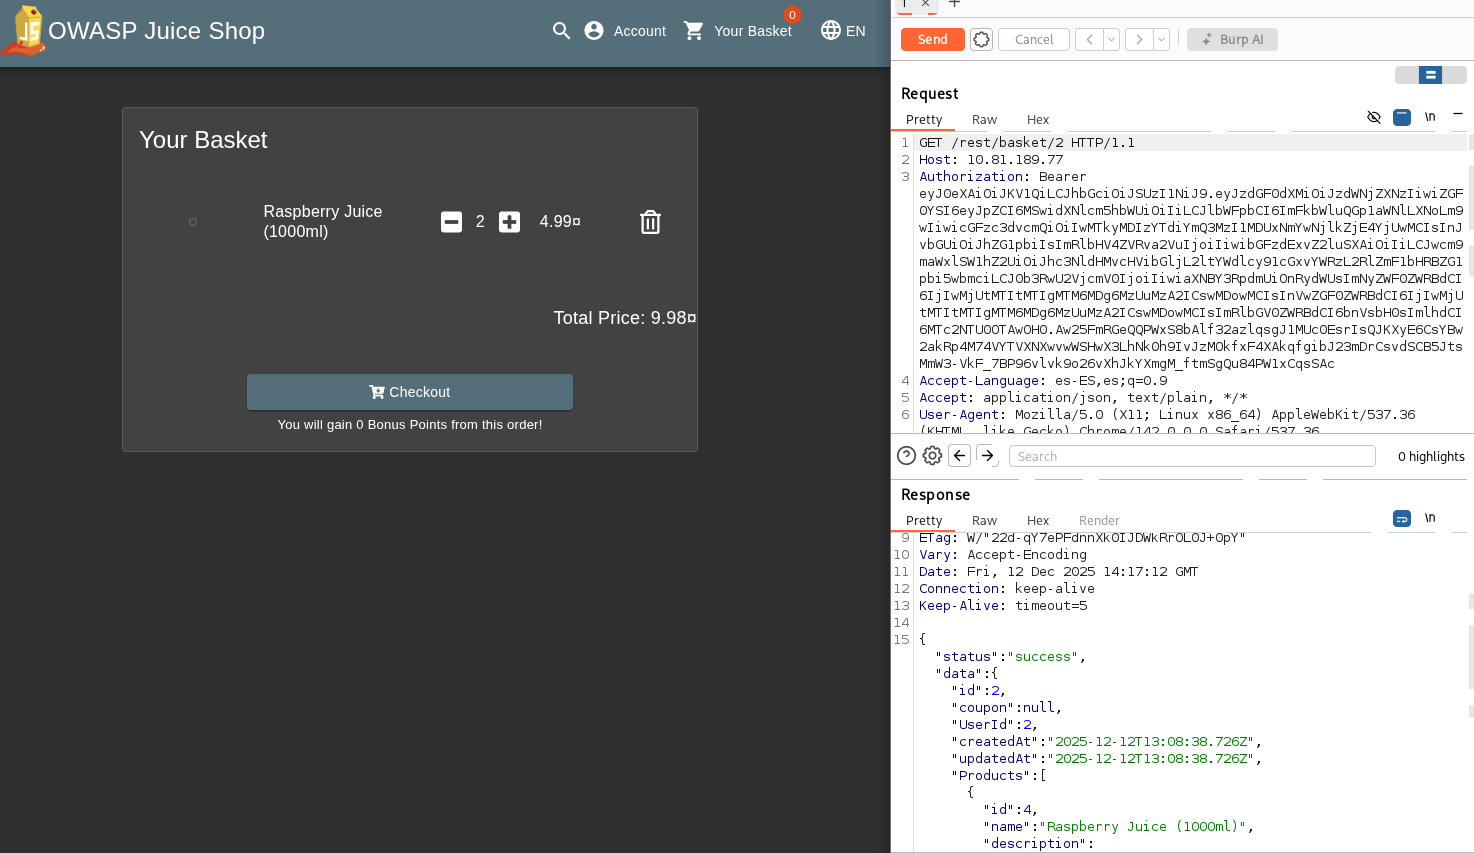Toggle non-printable \n characters in Response

click(x=1430, y=518)
